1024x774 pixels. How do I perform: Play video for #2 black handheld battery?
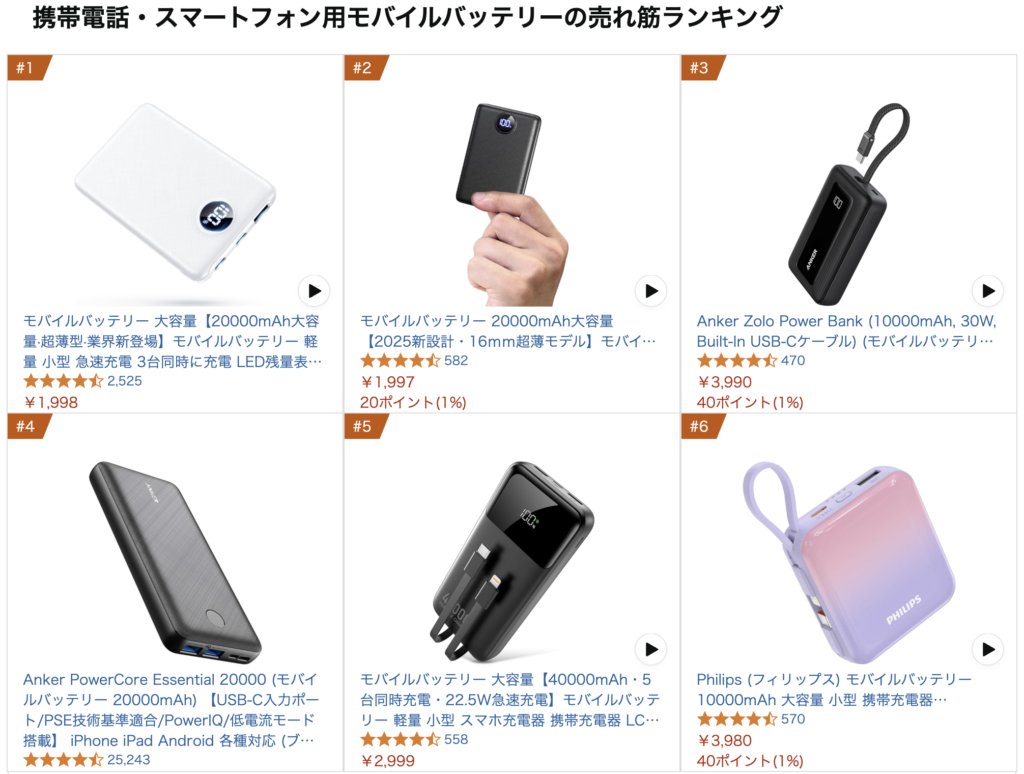tap(651, 291)
